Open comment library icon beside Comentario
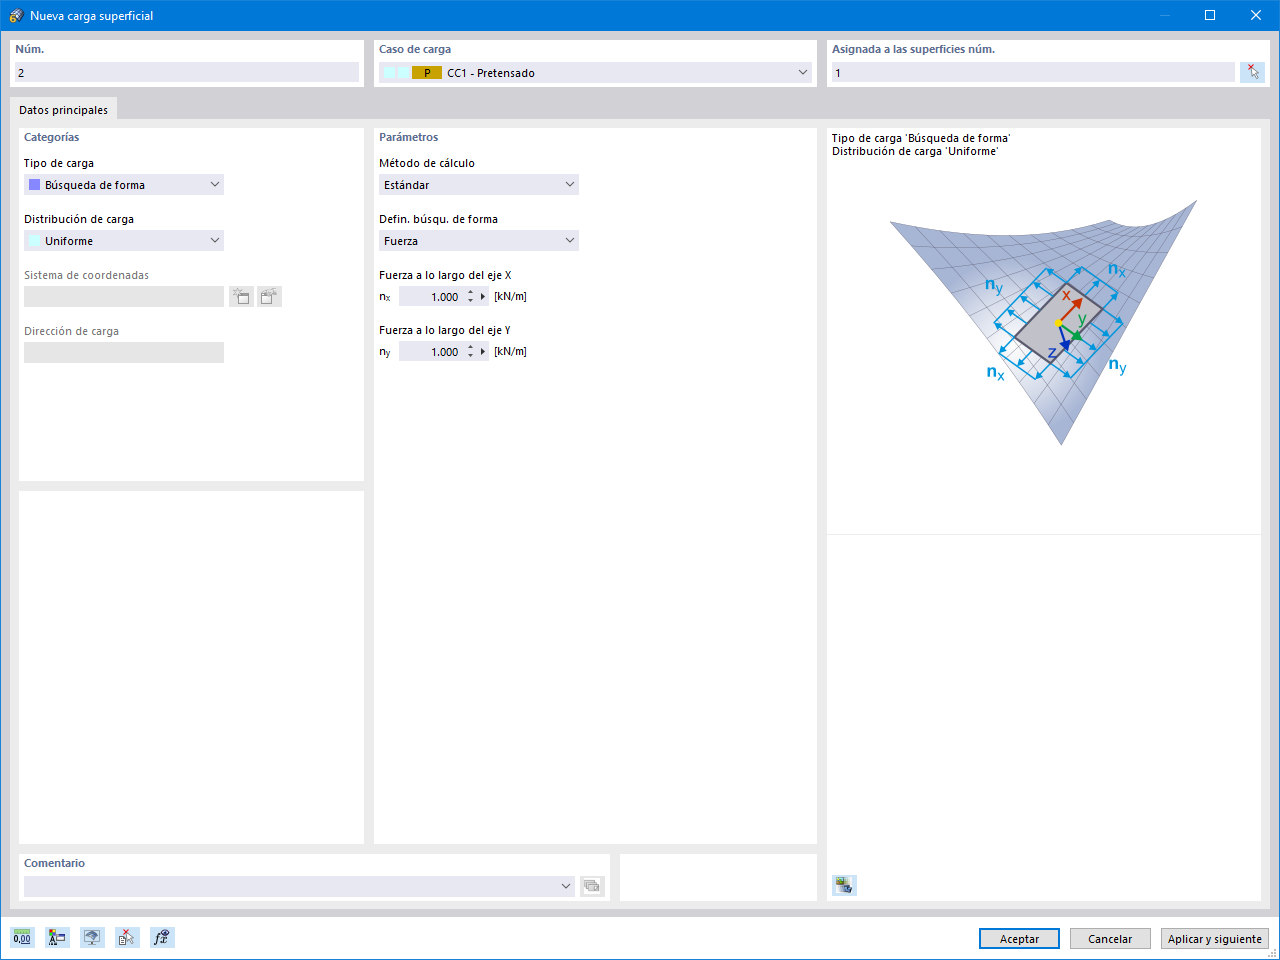The image size is (1280, 960). click(x=592, y=886)
